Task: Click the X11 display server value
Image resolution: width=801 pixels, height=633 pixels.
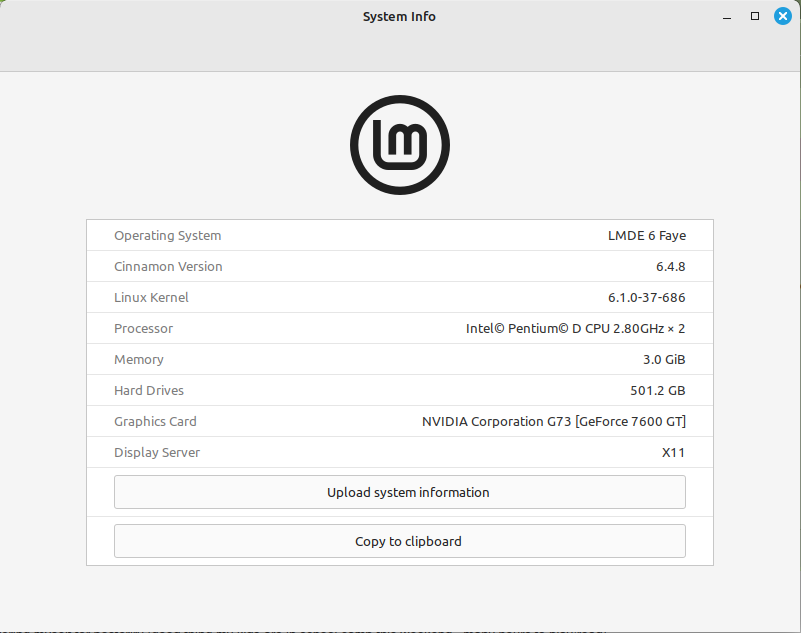Action: (674, 452)
